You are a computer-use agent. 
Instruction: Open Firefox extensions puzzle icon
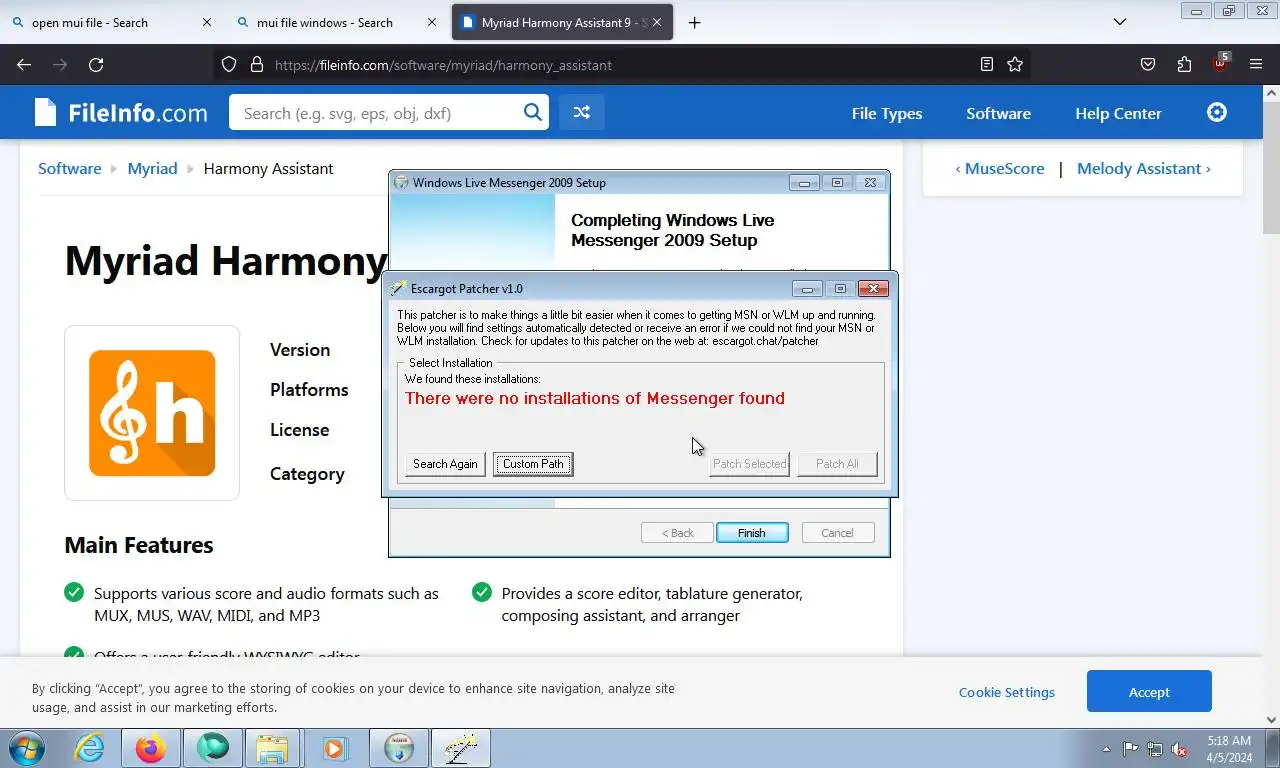click(x=1184, y=65)
